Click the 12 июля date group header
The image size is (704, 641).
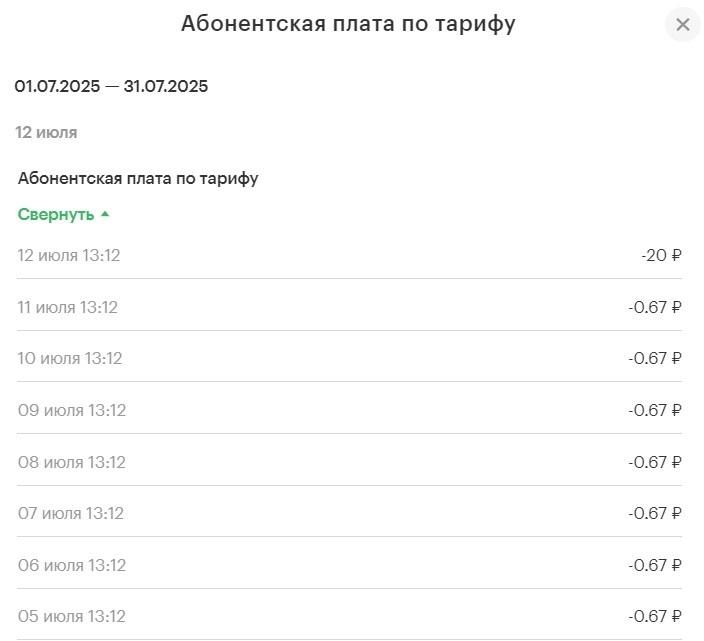[x=46, y=132]
